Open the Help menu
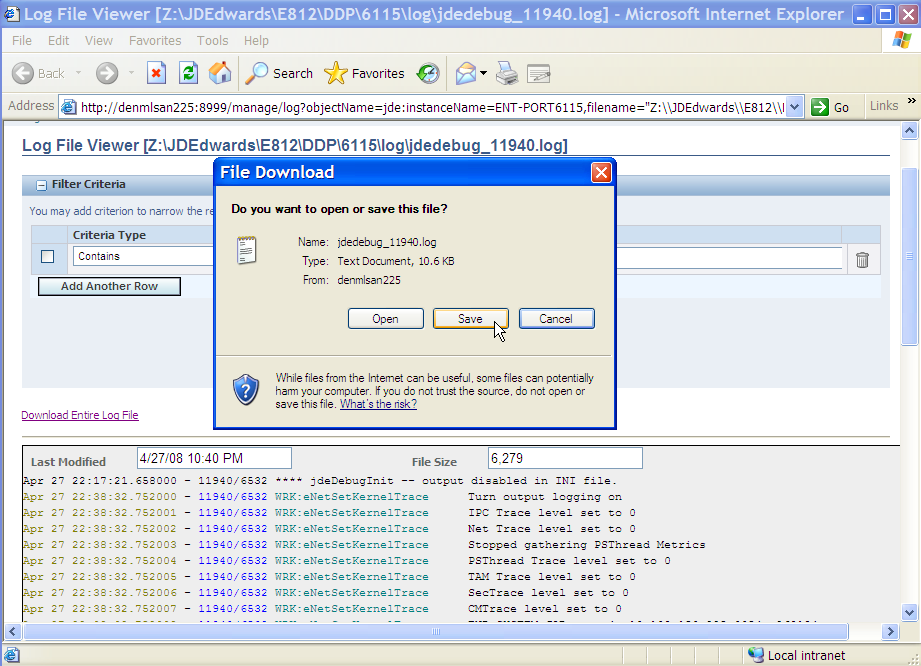 pyautogui.click(x=256, y=41)
